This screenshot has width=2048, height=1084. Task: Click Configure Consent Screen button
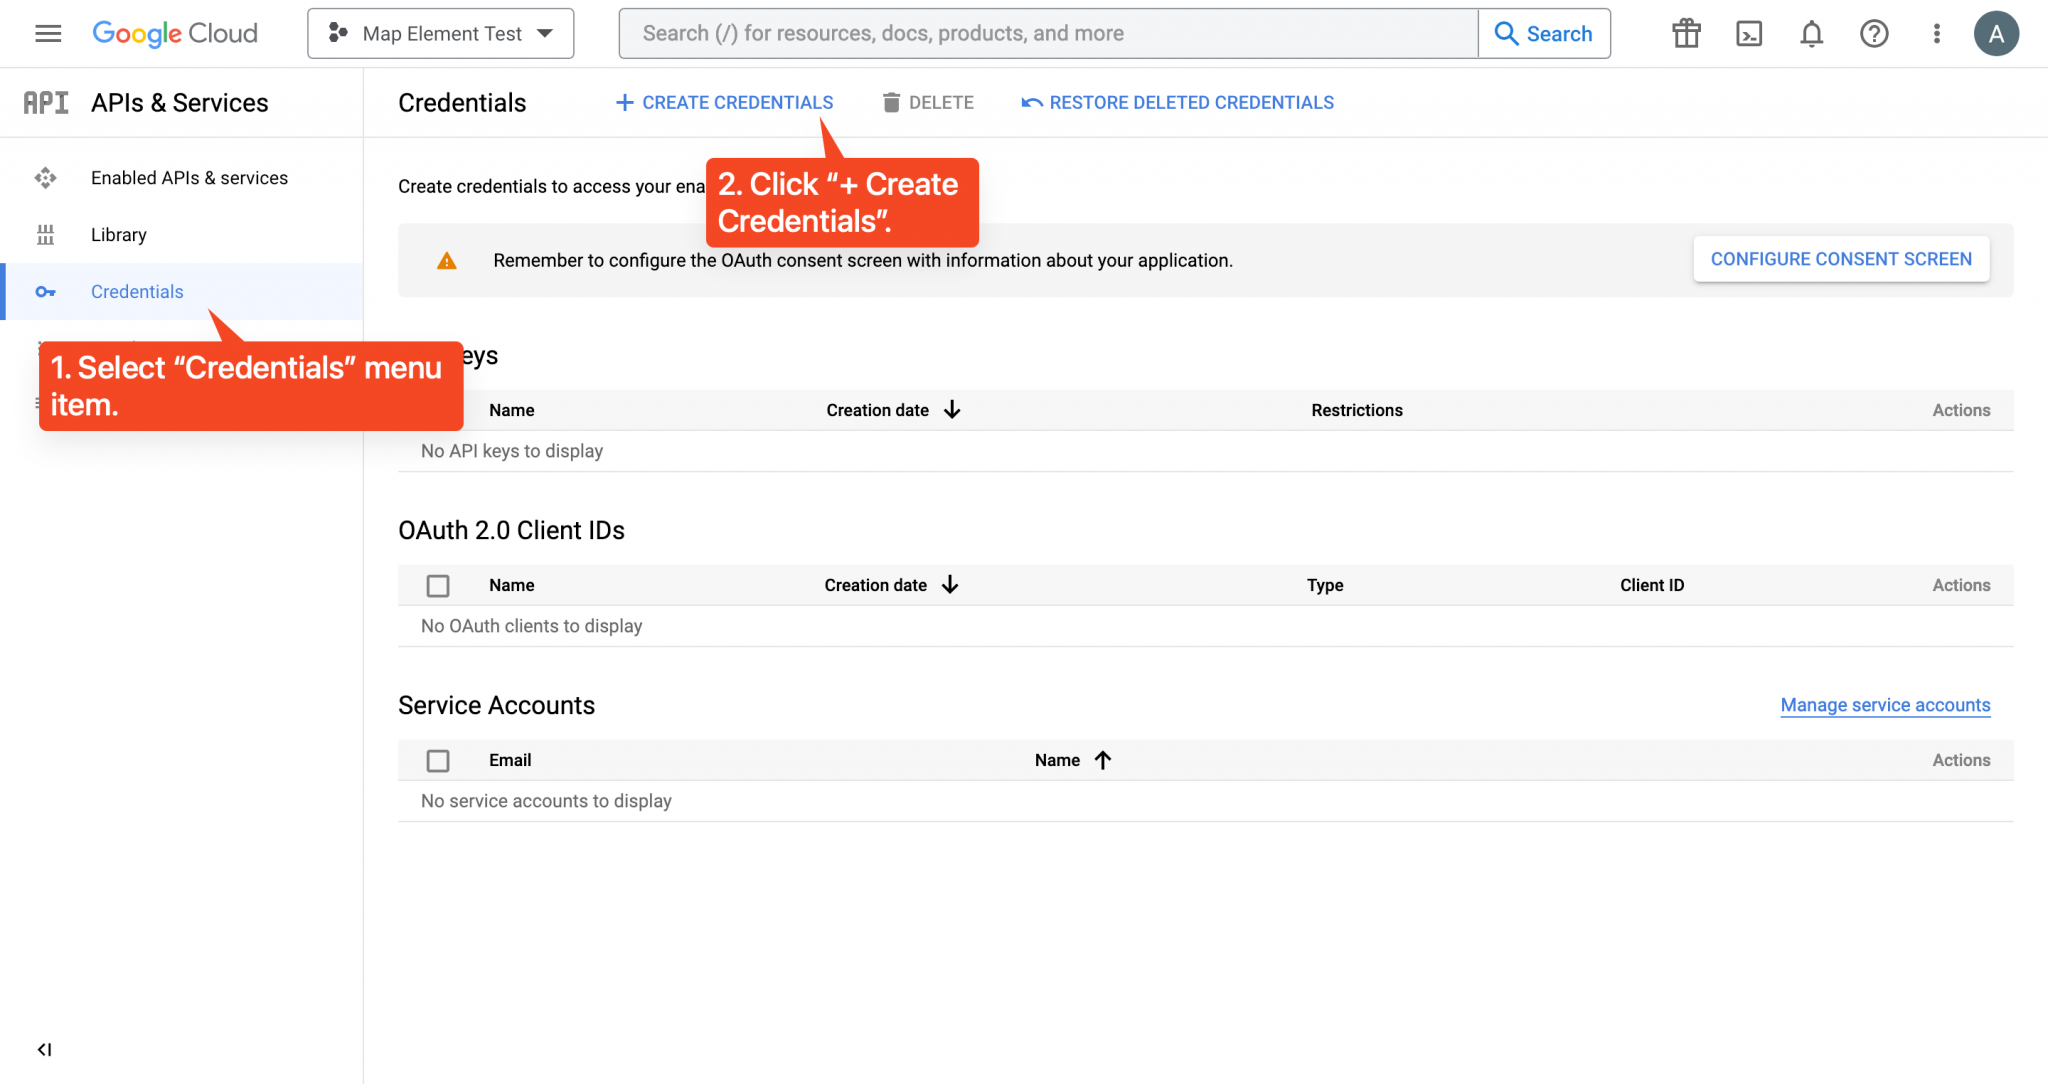point(1840,259)
